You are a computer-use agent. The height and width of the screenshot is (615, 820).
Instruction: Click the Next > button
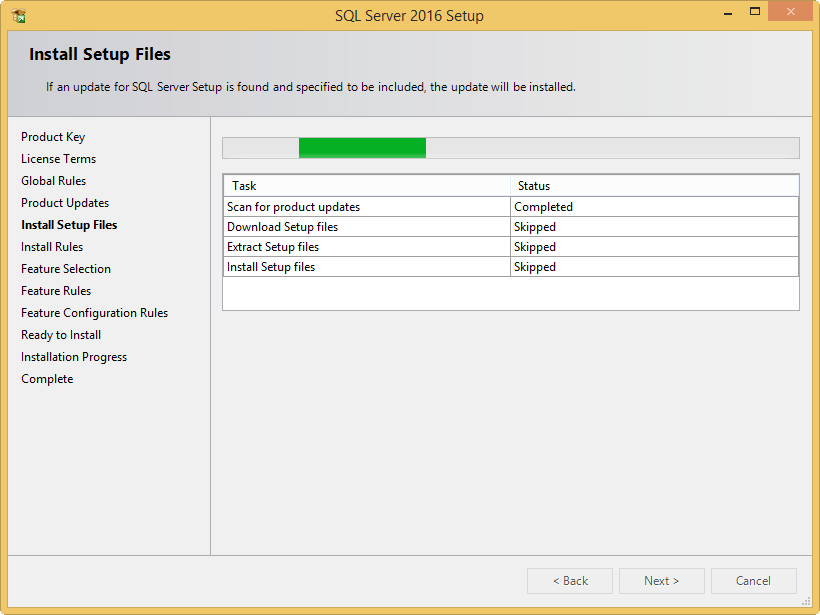(x=662, y=580)
